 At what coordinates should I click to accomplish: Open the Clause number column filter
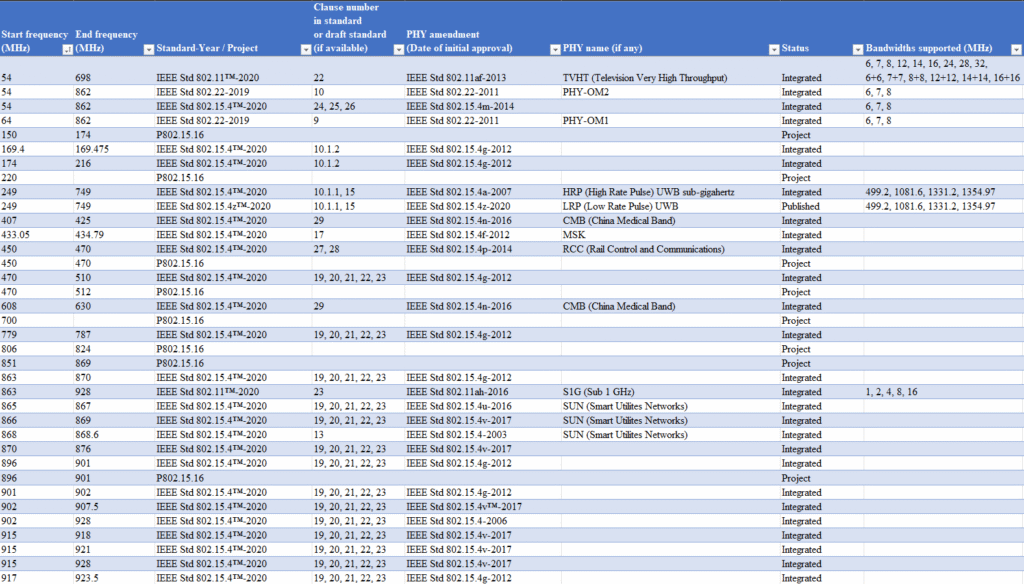(x=398, y=49)
